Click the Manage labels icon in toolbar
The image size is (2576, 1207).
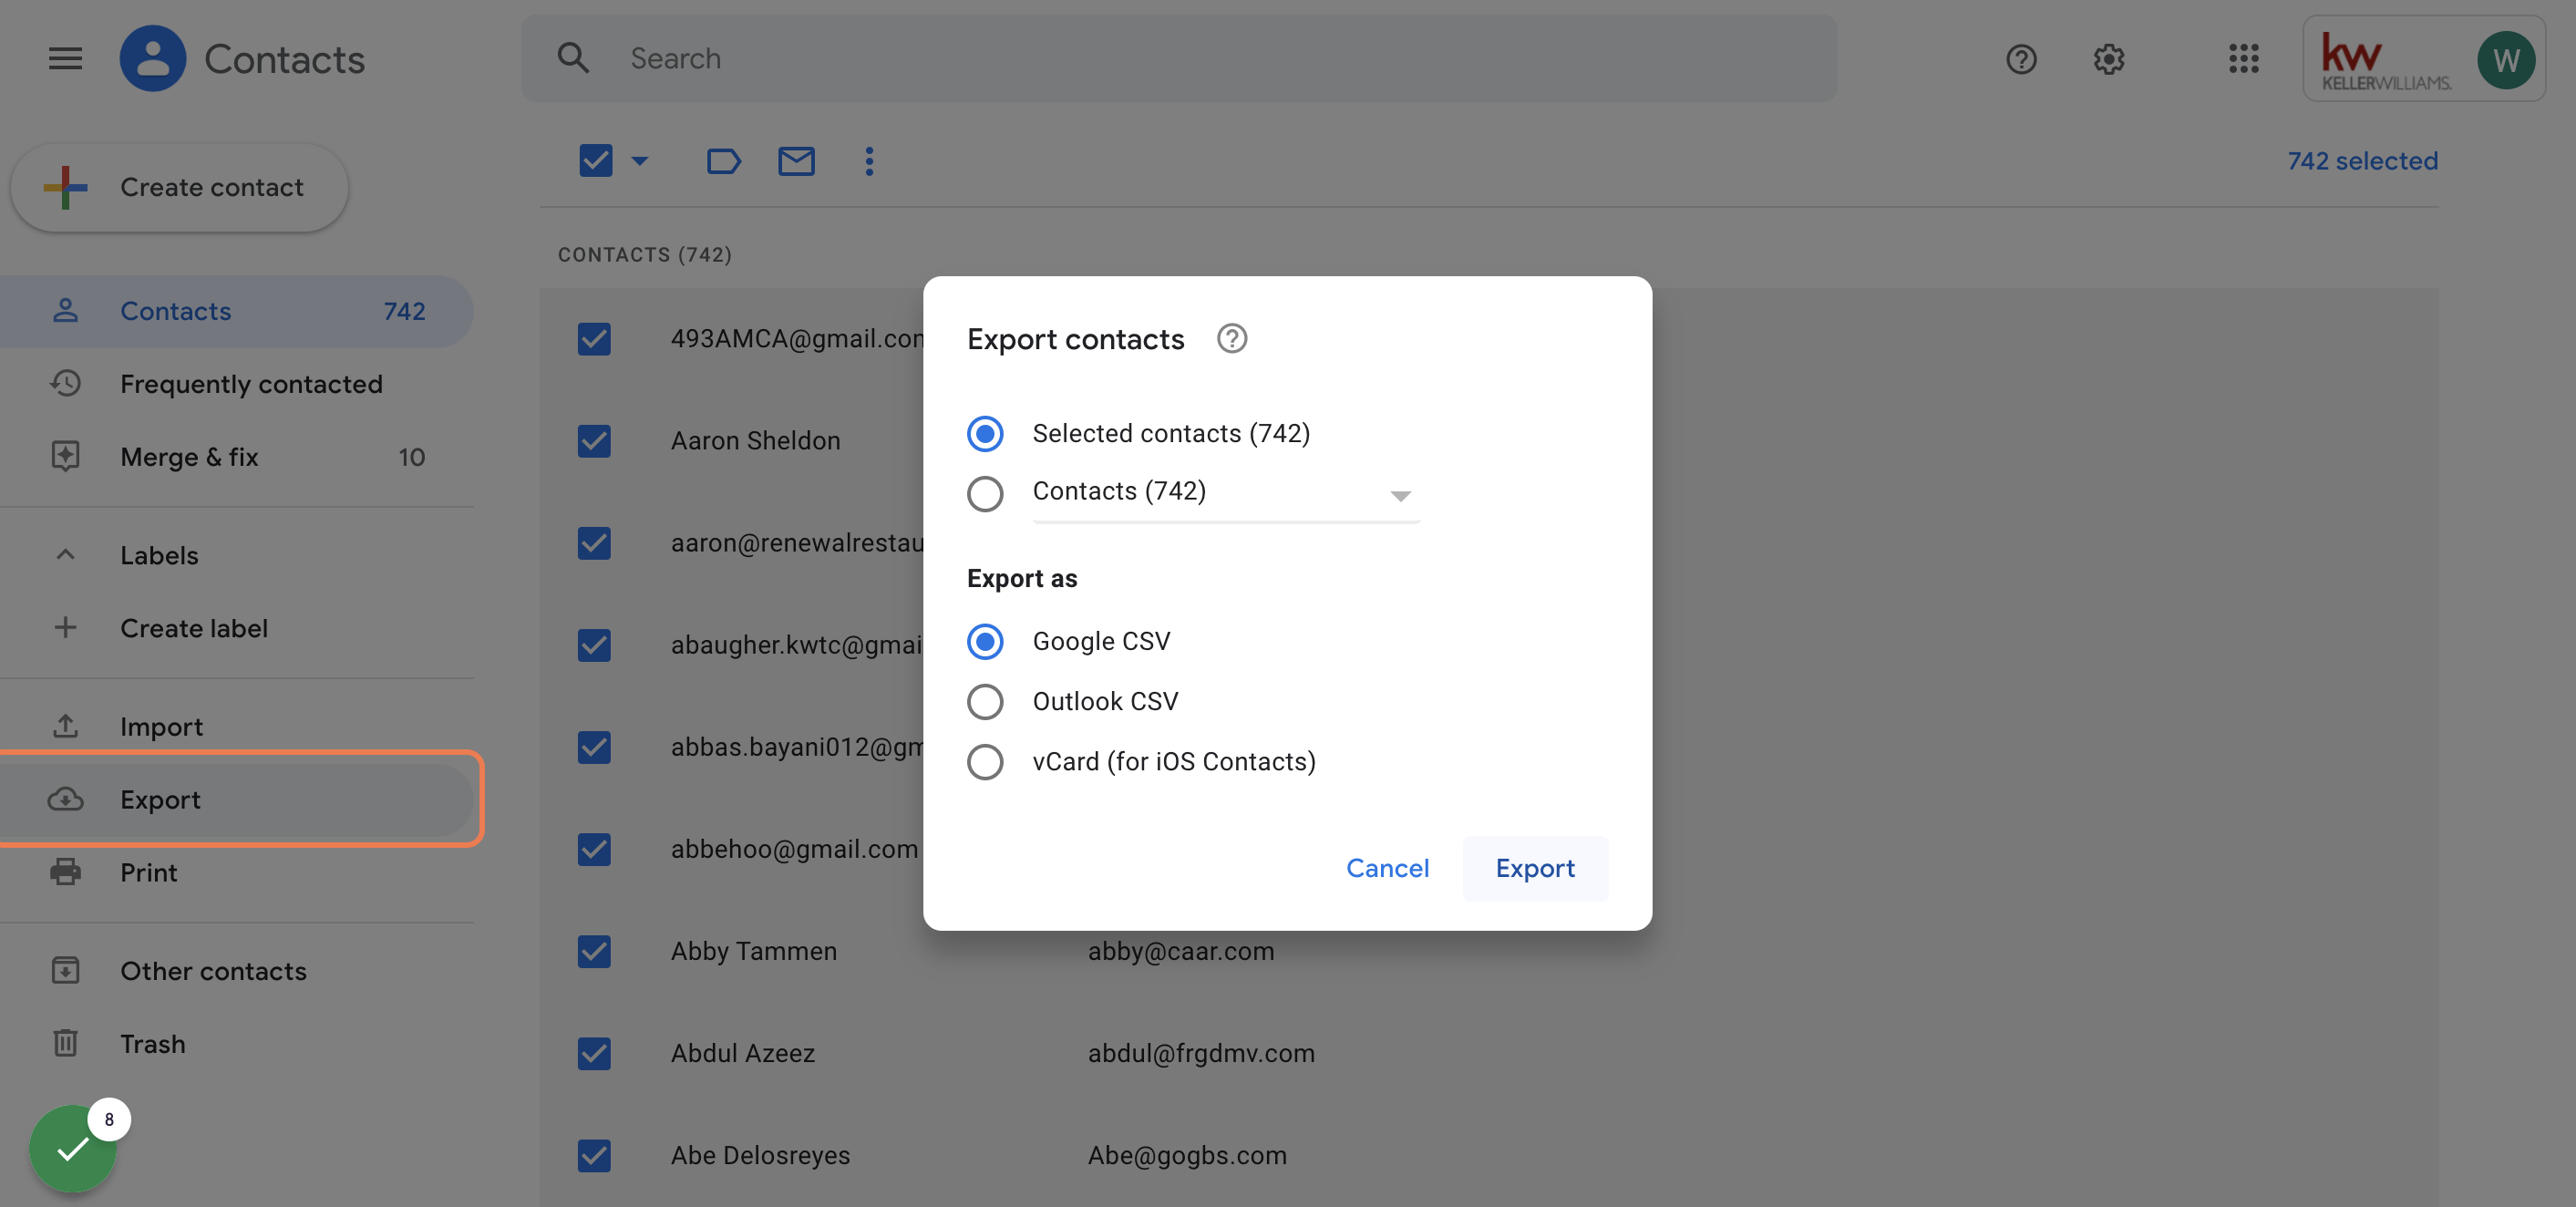click(x=723, y=161)
